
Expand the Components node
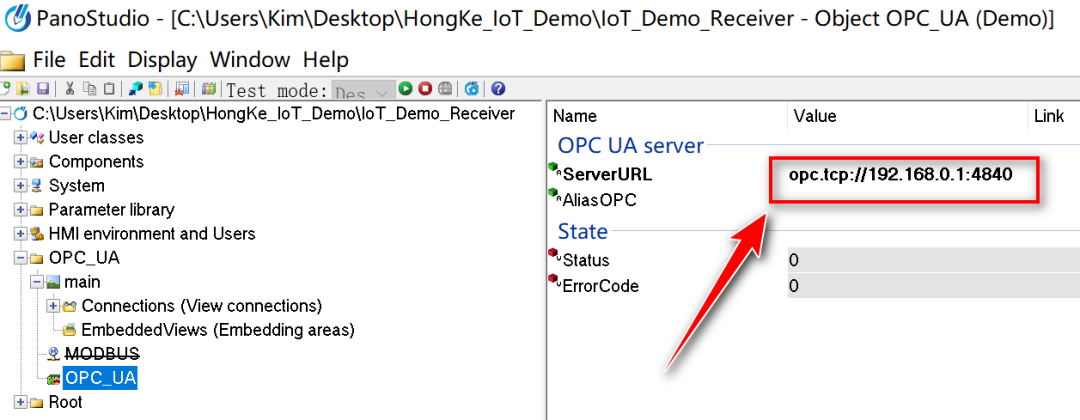pos(21,162)
